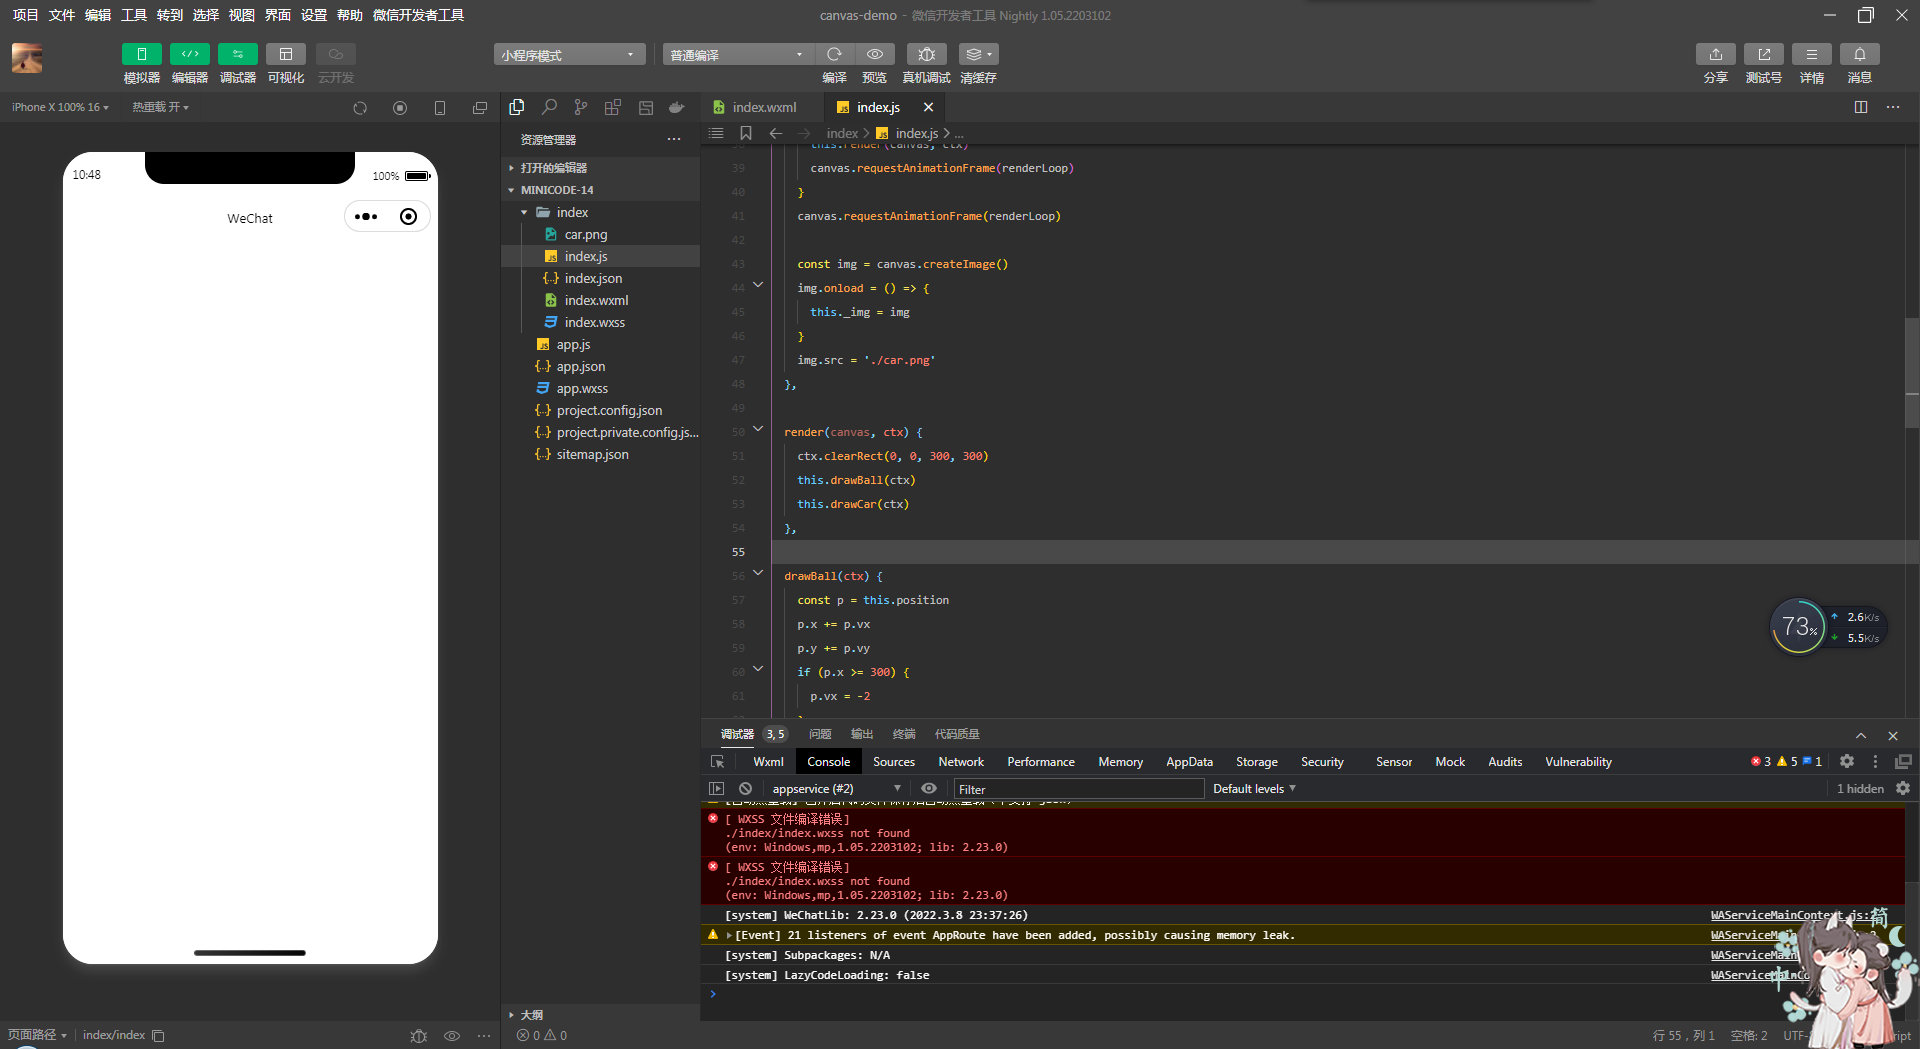Toggle the editor (编辑器) panel
1920x1049 pixels.
(x=189, y=54)
